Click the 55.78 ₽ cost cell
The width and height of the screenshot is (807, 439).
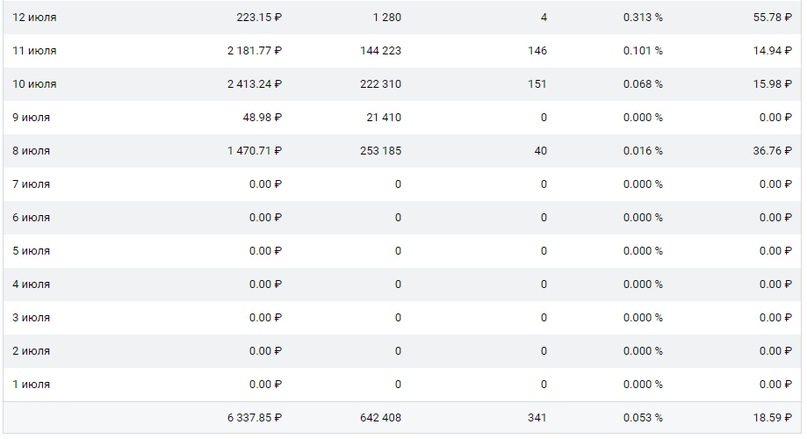point(772,17)
